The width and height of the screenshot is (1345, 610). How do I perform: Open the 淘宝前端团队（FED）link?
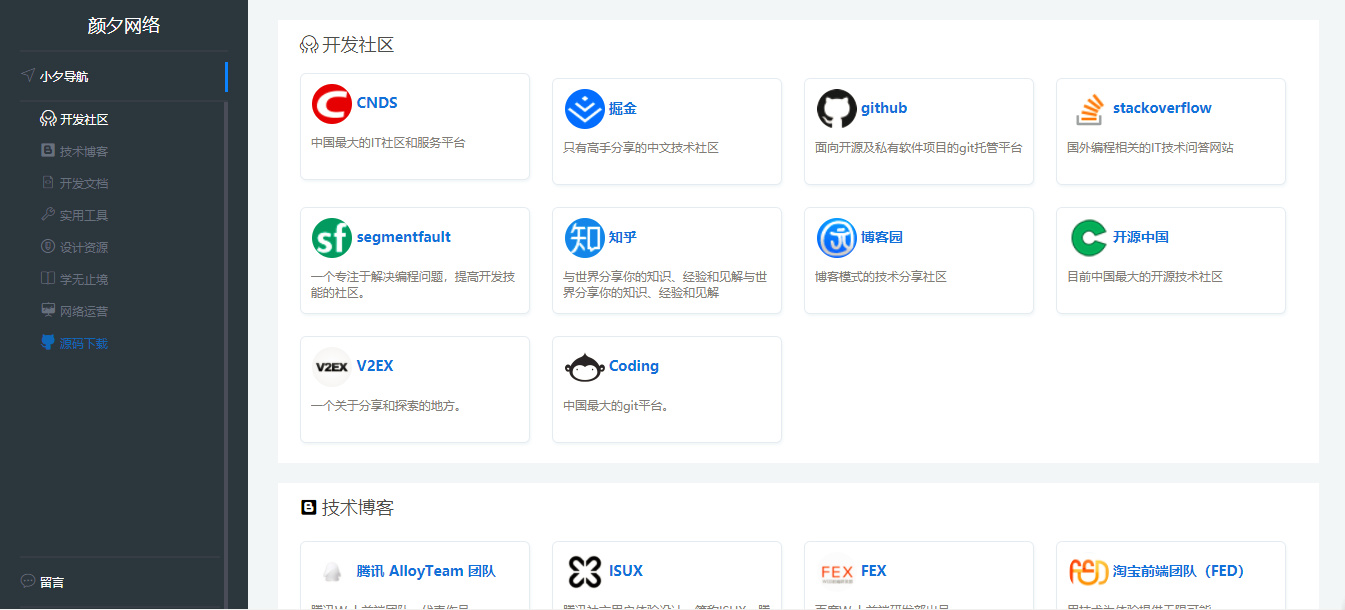click(1178, 571)
